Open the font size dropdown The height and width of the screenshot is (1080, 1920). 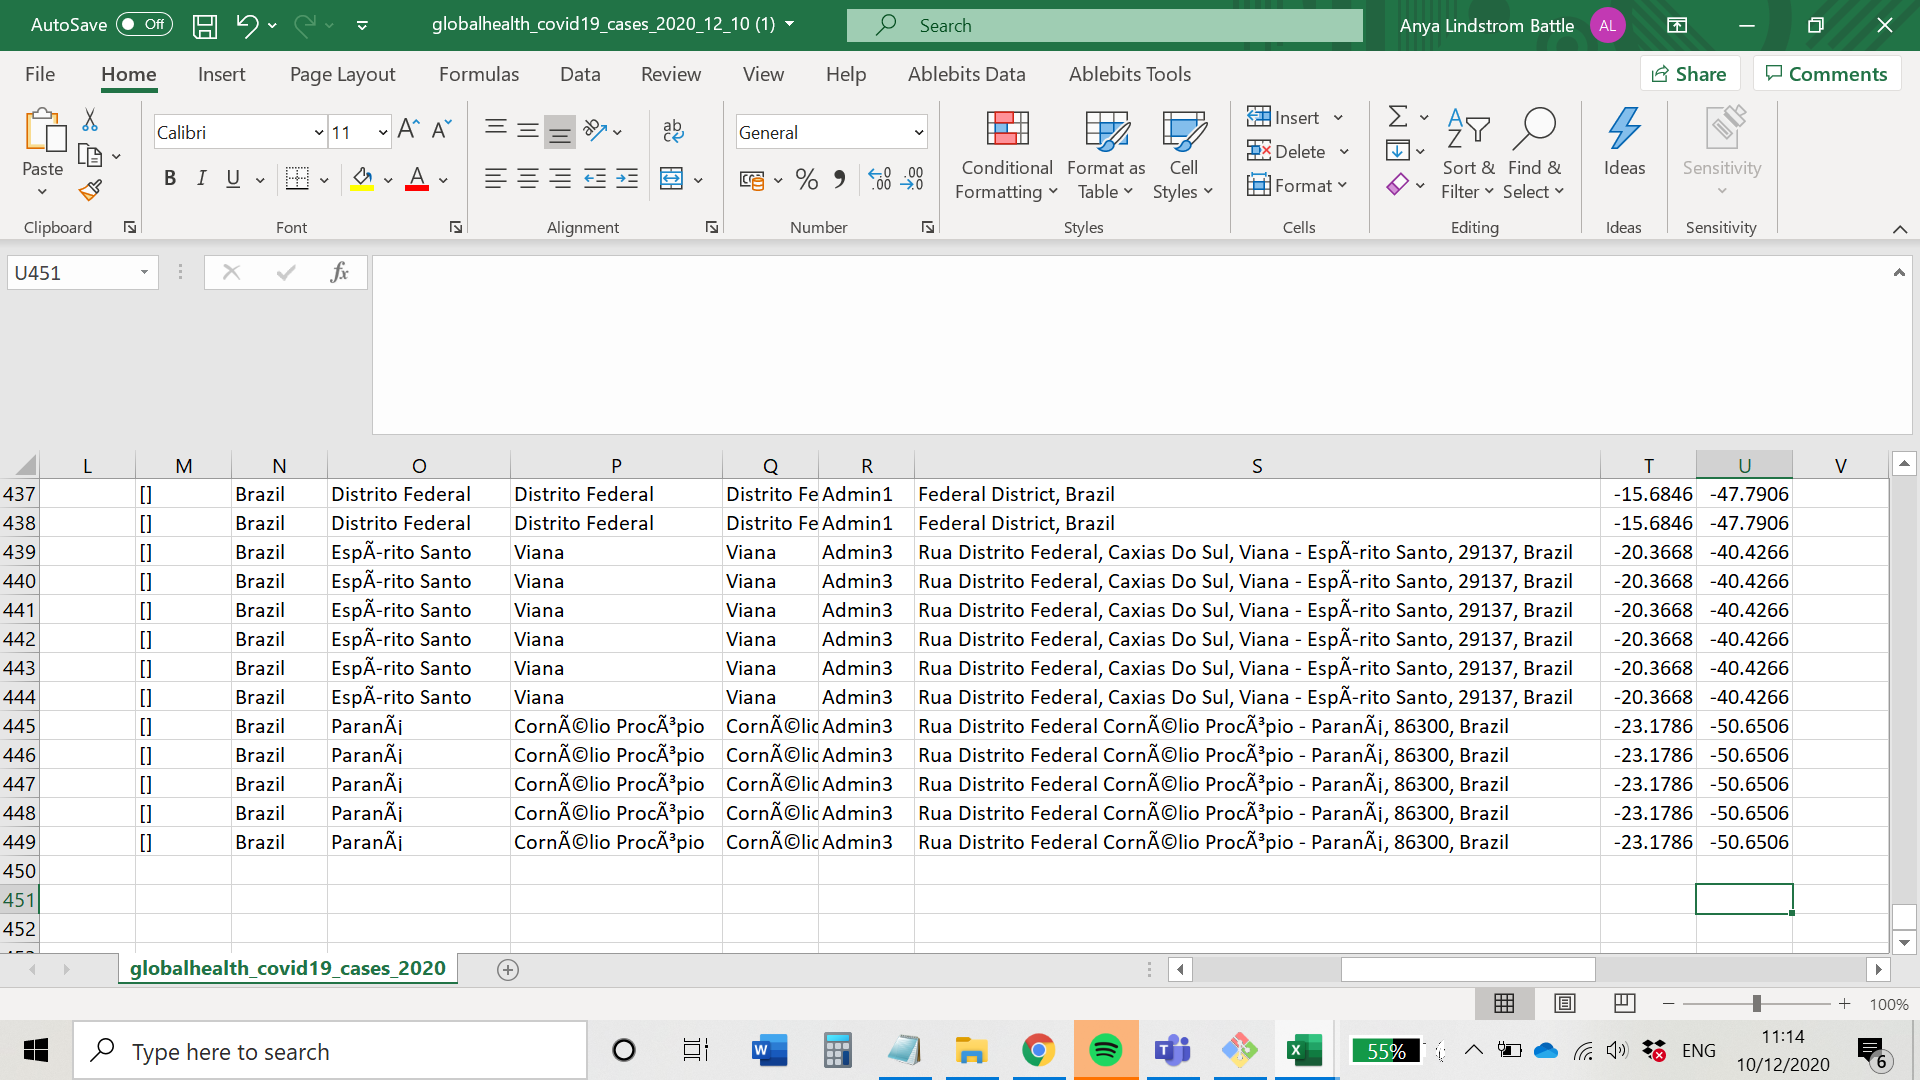[x=382, y=132]
